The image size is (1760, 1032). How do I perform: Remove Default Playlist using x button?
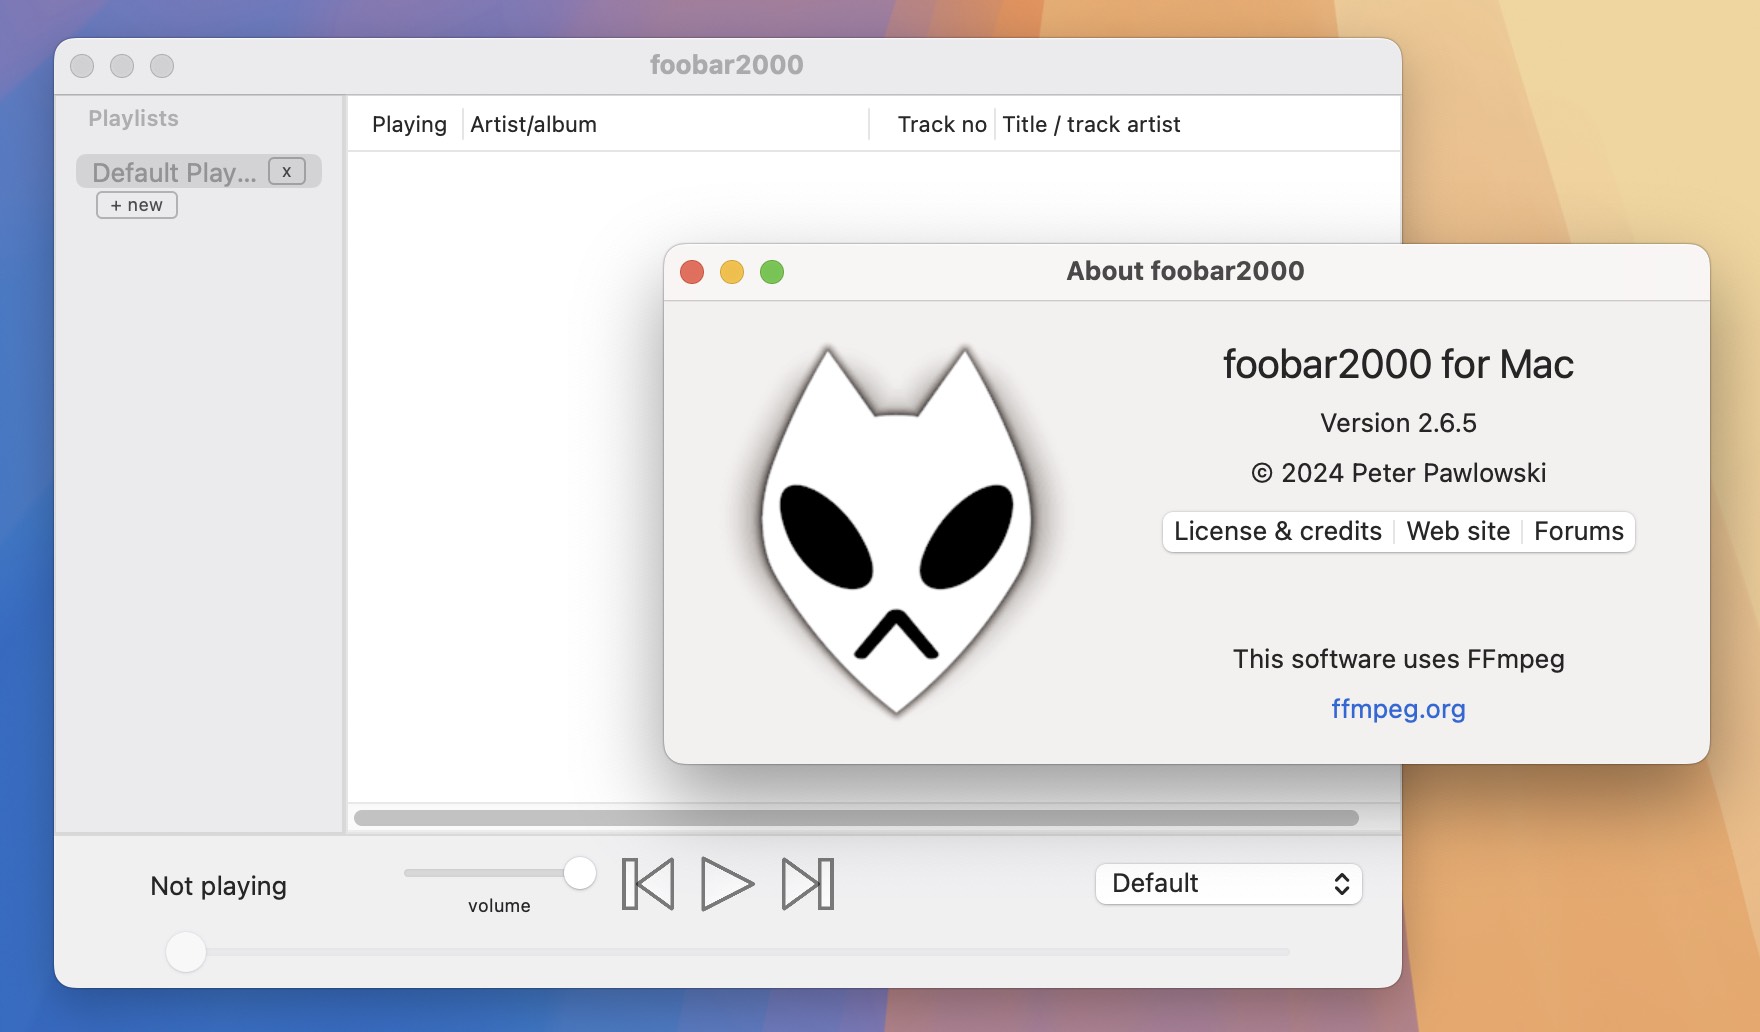(x=287, y=171)
